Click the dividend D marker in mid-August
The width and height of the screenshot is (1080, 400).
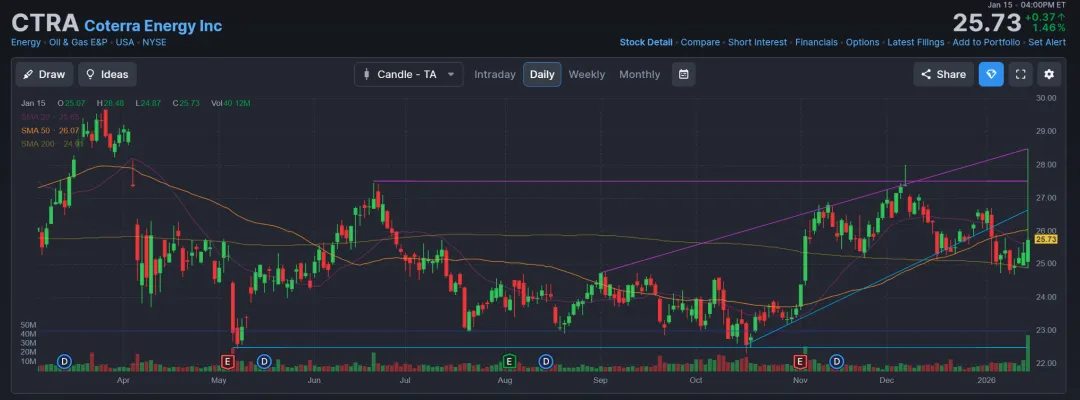(546, 361)
